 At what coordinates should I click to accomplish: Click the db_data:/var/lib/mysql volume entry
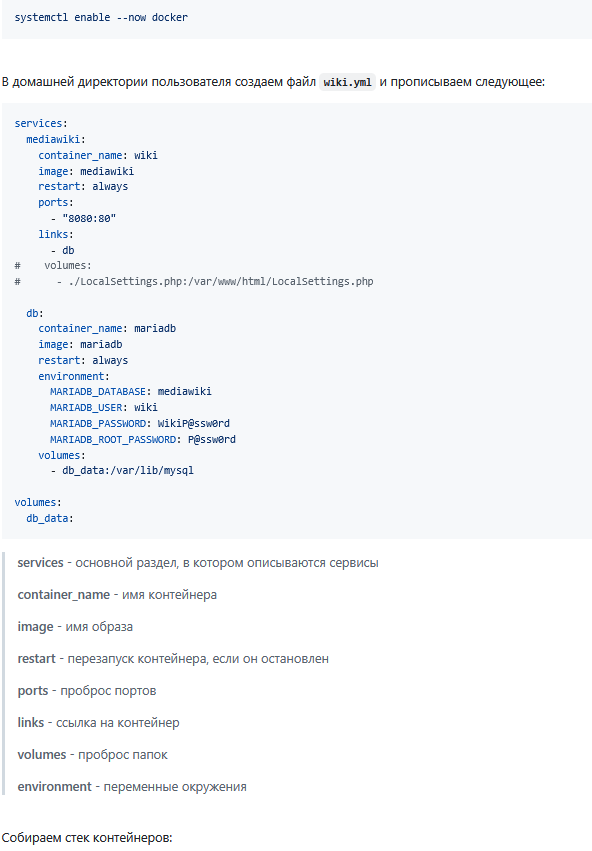[x=128, y=470]
